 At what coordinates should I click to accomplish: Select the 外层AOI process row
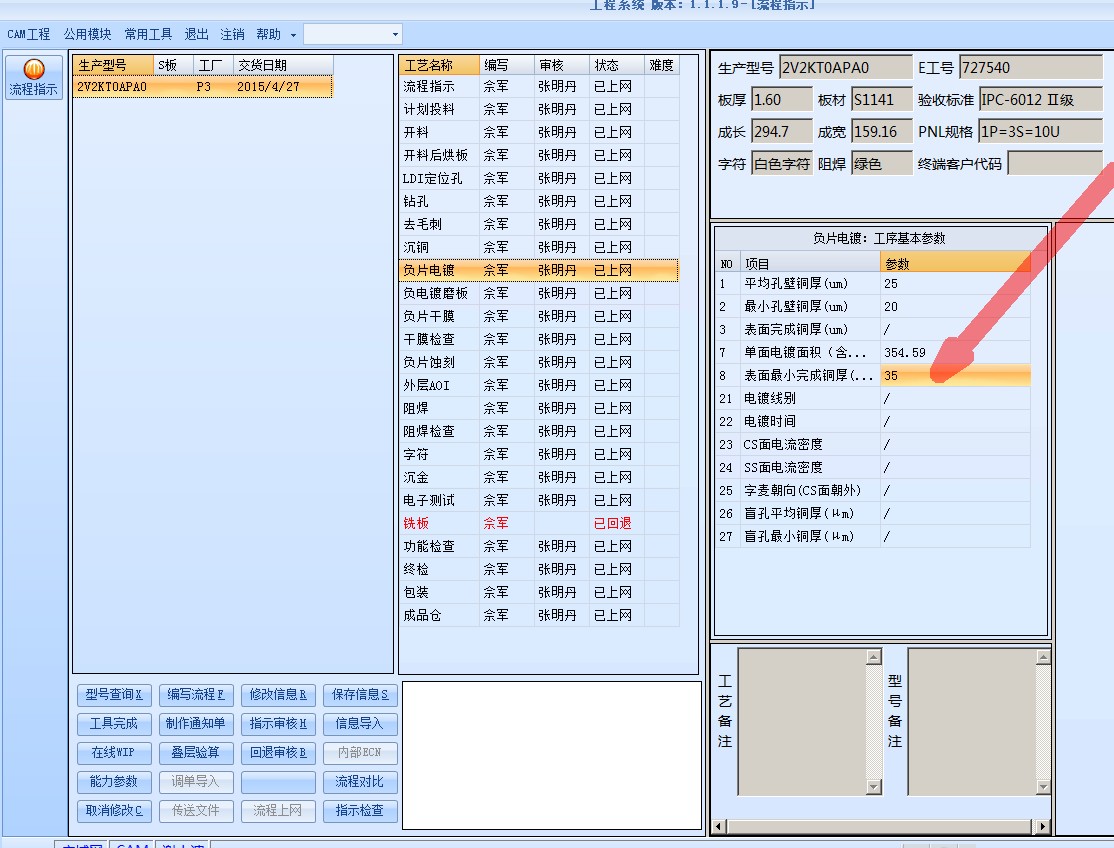coord(539,386)
